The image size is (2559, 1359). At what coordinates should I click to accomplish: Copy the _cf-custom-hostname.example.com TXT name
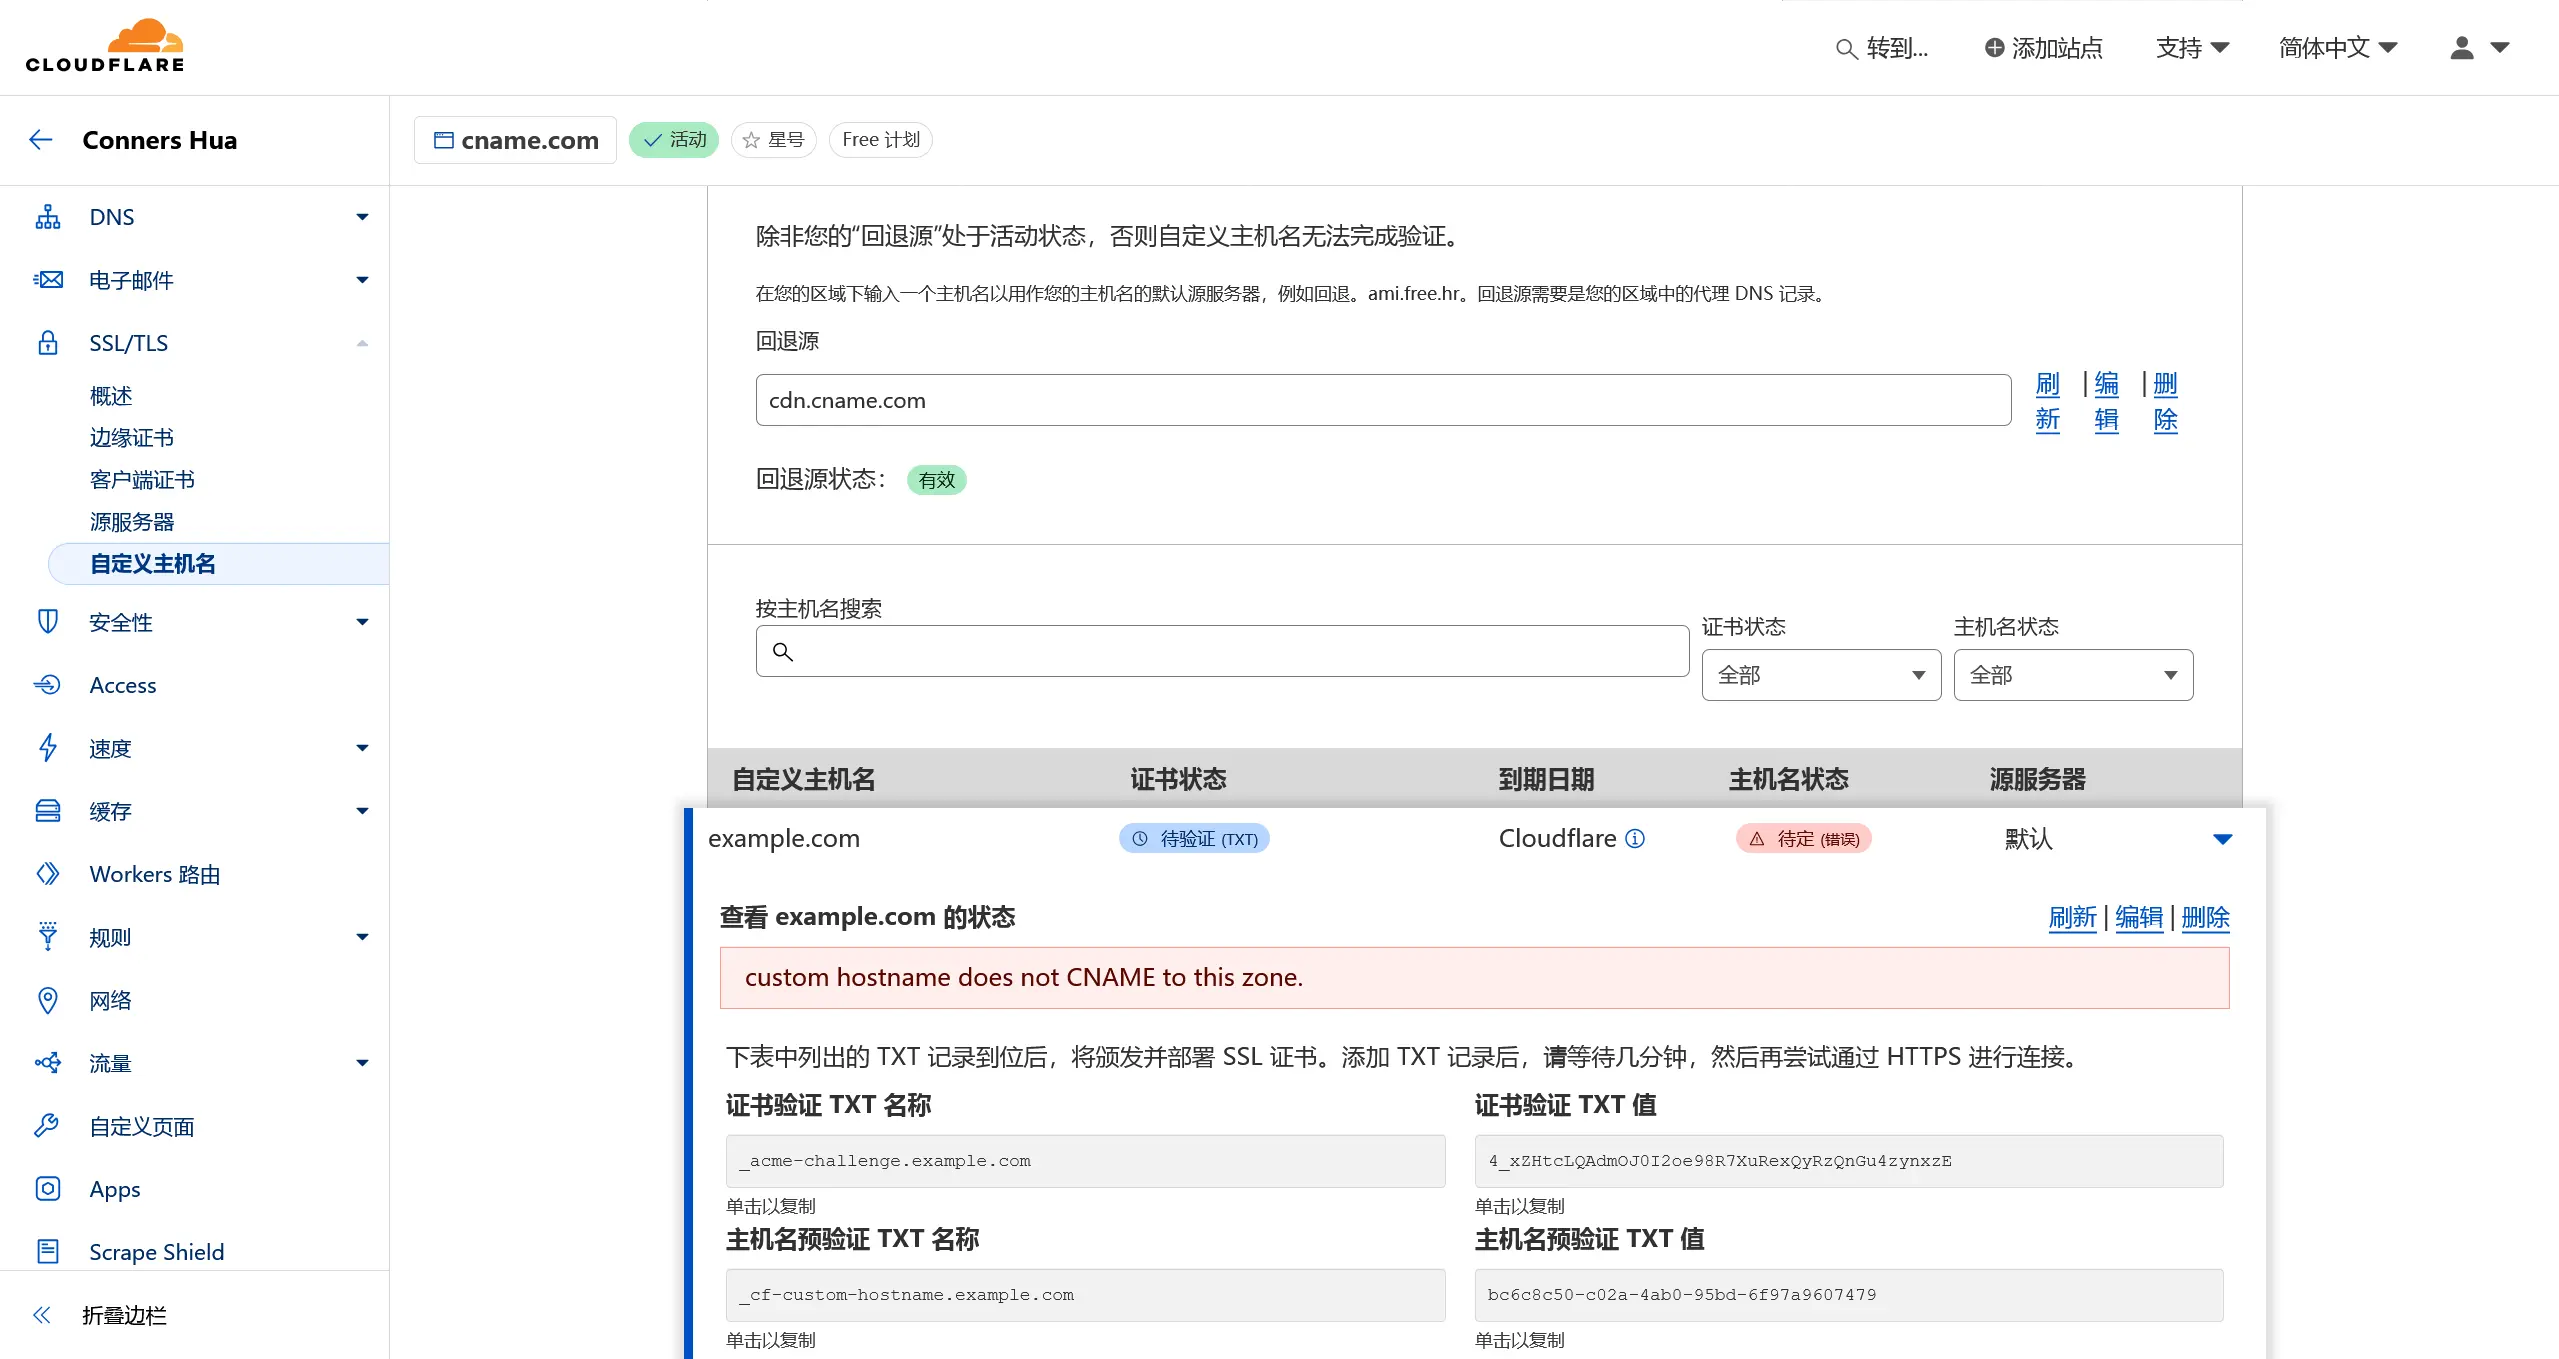coord(1085,1295)
